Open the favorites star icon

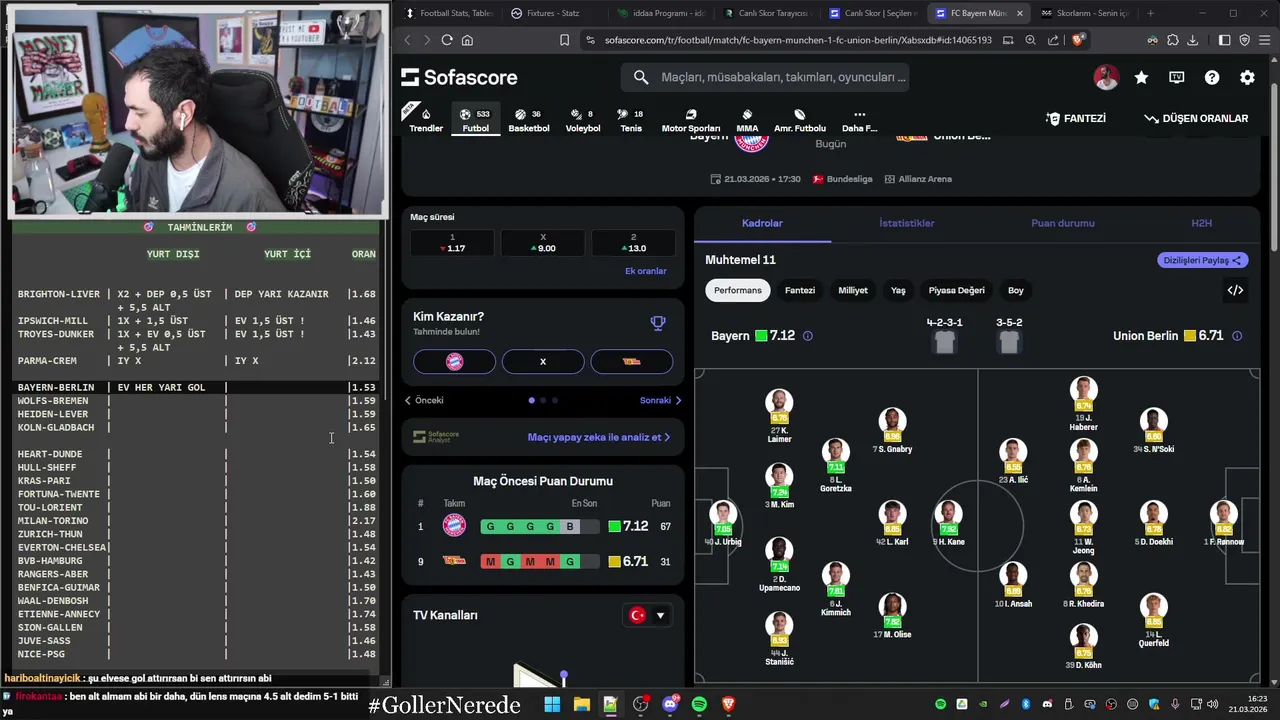pos(1141,77)
